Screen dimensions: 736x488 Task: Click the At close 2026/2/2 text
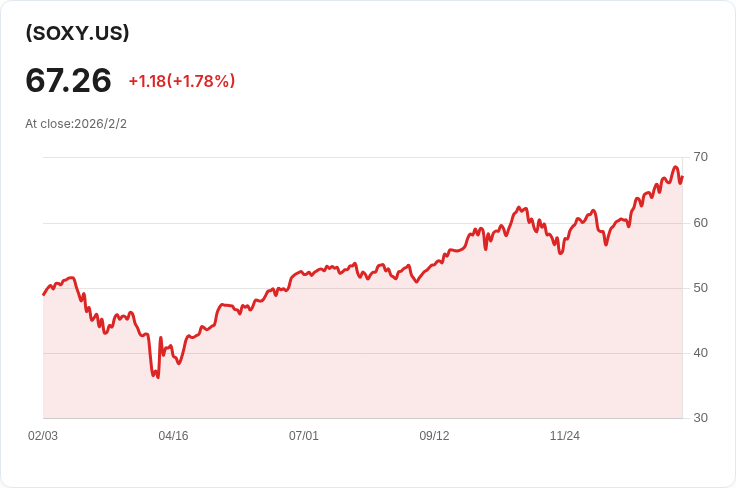(76, 124)
